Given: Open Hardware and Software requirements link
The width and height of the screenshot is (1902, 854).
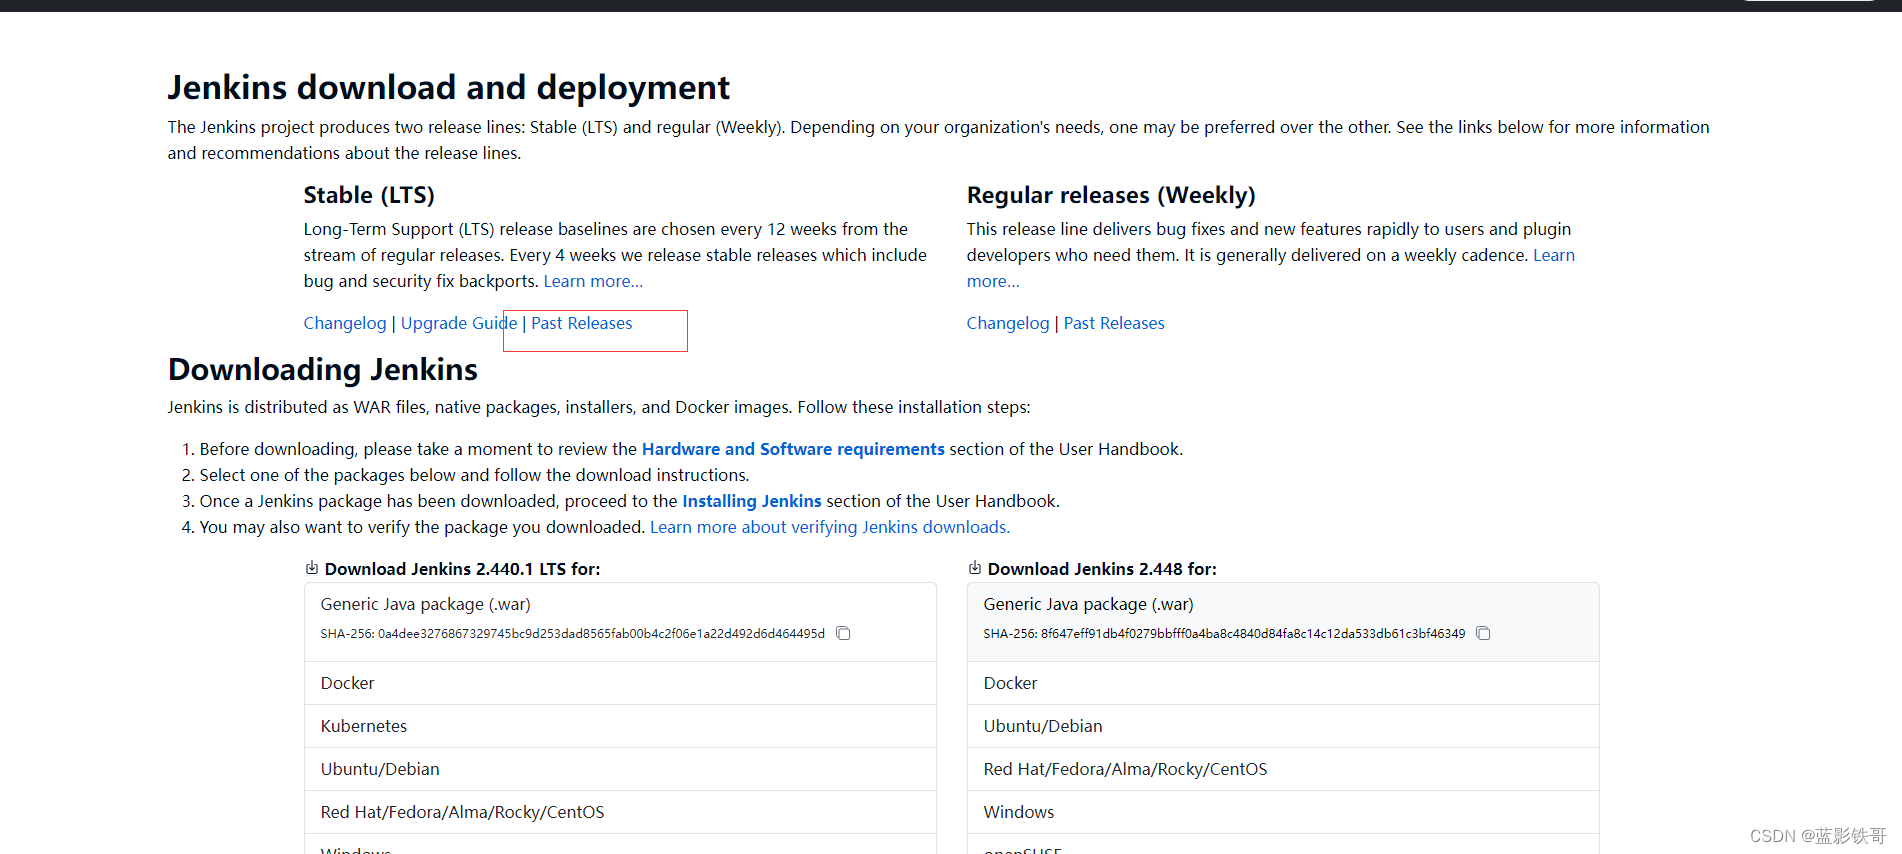Looking at the screenshot, I should pos(793,449).
